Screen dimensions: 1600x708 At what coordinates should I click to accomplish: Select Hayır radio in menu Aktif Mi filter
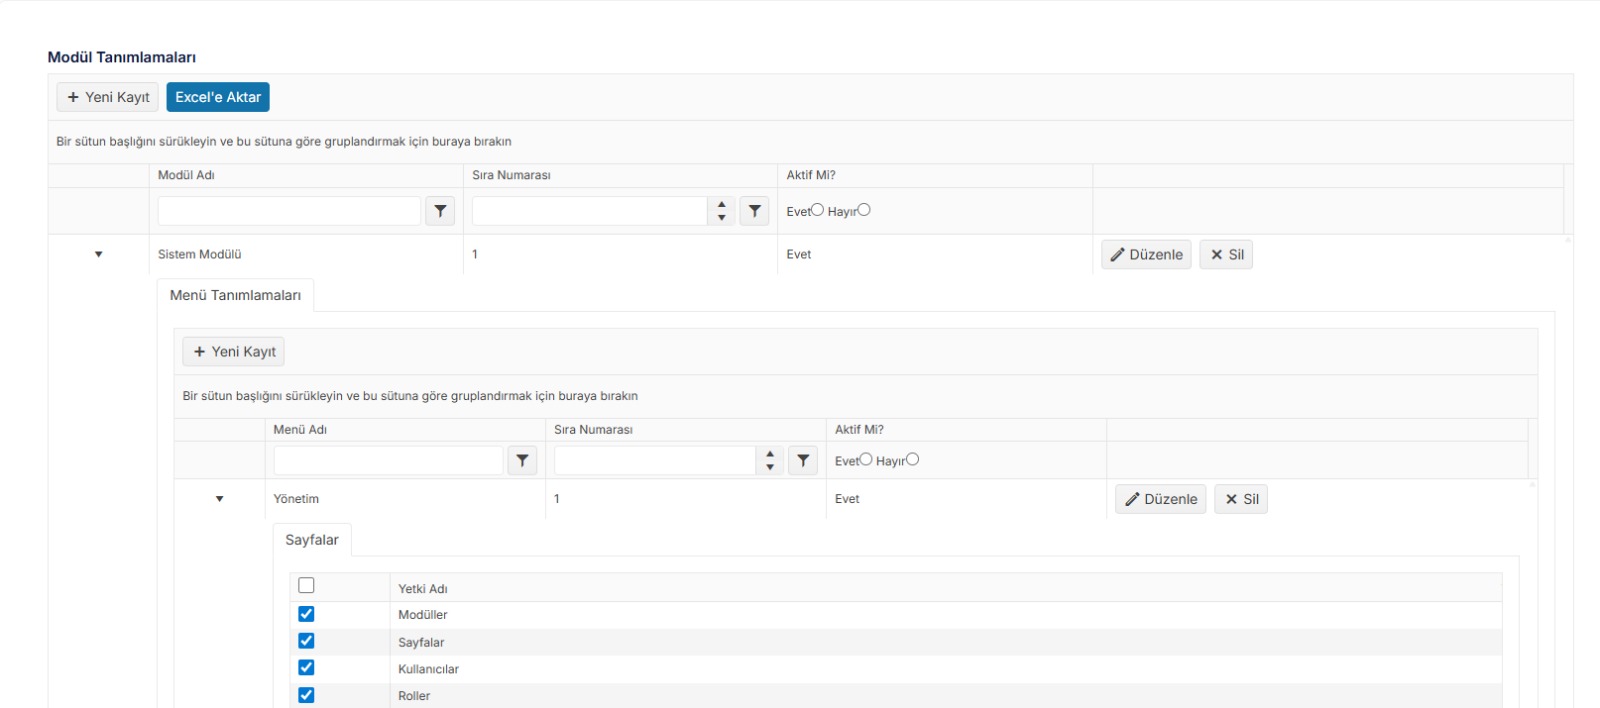pyautogui.click(x=913, y=460)
